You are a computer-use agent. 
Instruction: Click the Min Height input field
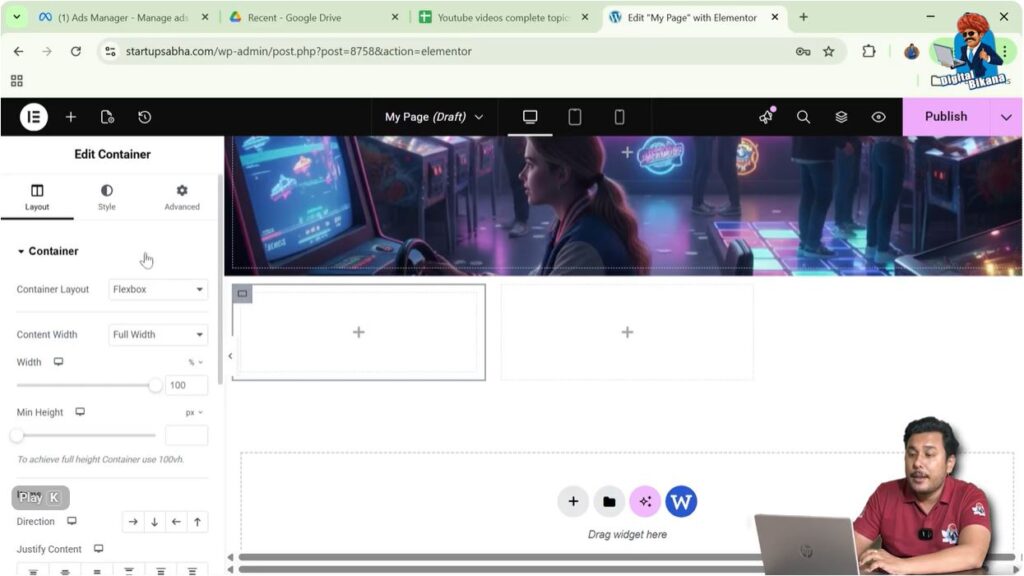[186, 435]
